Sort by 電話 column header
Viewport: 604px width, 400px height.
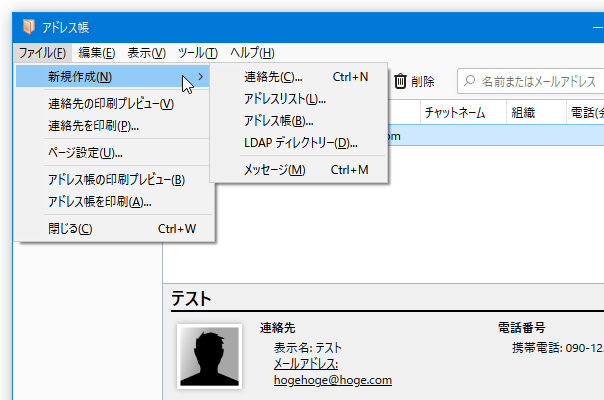pyautogui.click(x=585, y=113)
